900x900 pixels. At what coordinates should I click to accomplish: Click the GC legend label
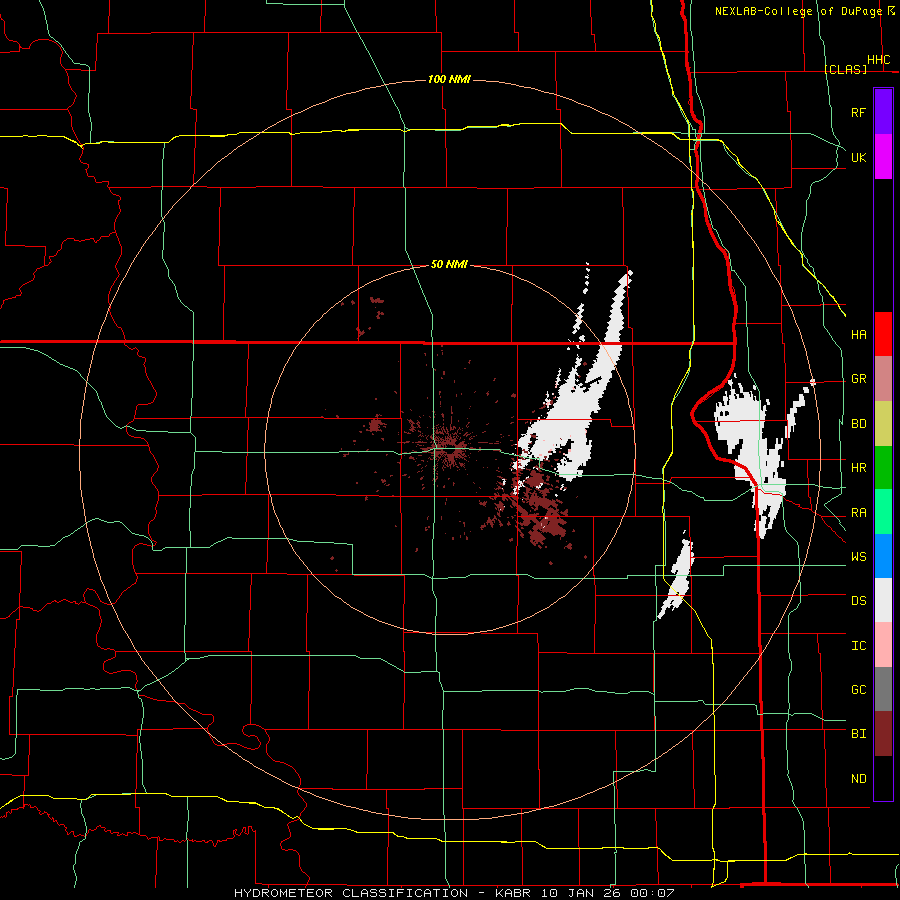(858, 689)
